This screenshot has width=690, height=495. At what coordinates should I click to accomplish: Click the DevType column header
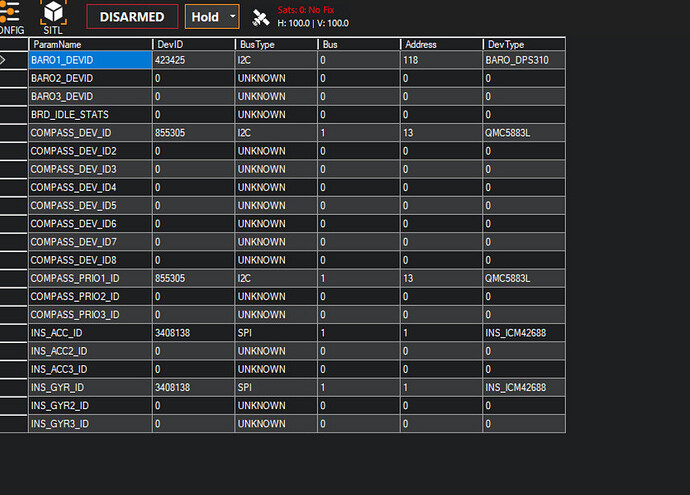pyautogui.click(x=524, y=44)
